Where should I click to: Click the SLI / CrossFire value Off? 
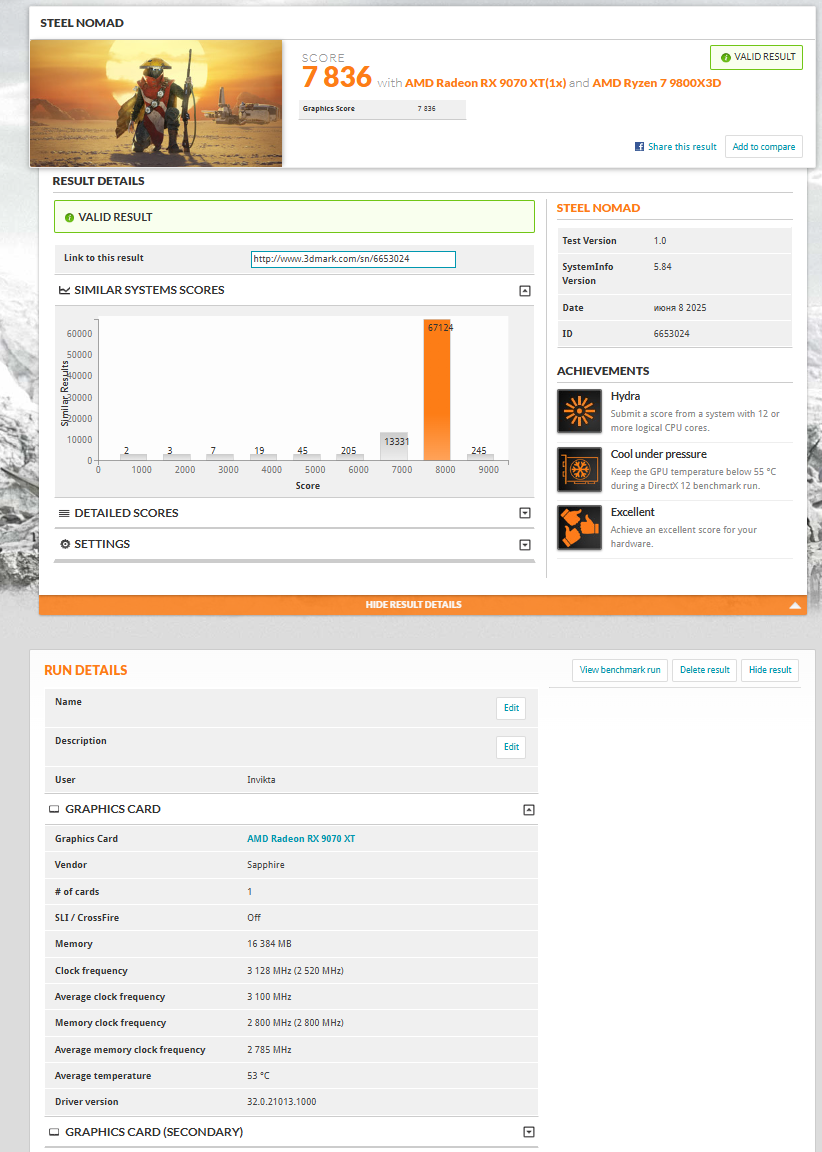[x=254, y=918]
